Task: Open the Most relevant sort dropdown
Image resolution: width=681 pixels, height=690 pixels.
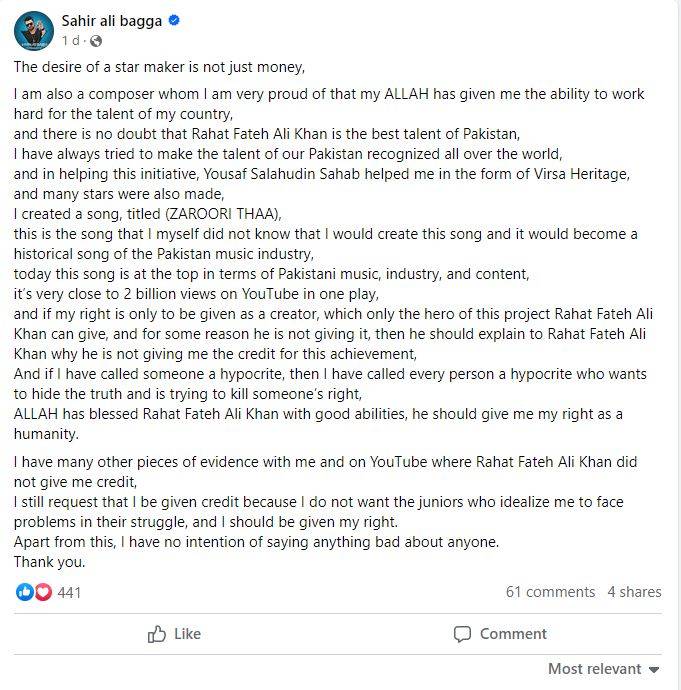Action: [604, 669]
